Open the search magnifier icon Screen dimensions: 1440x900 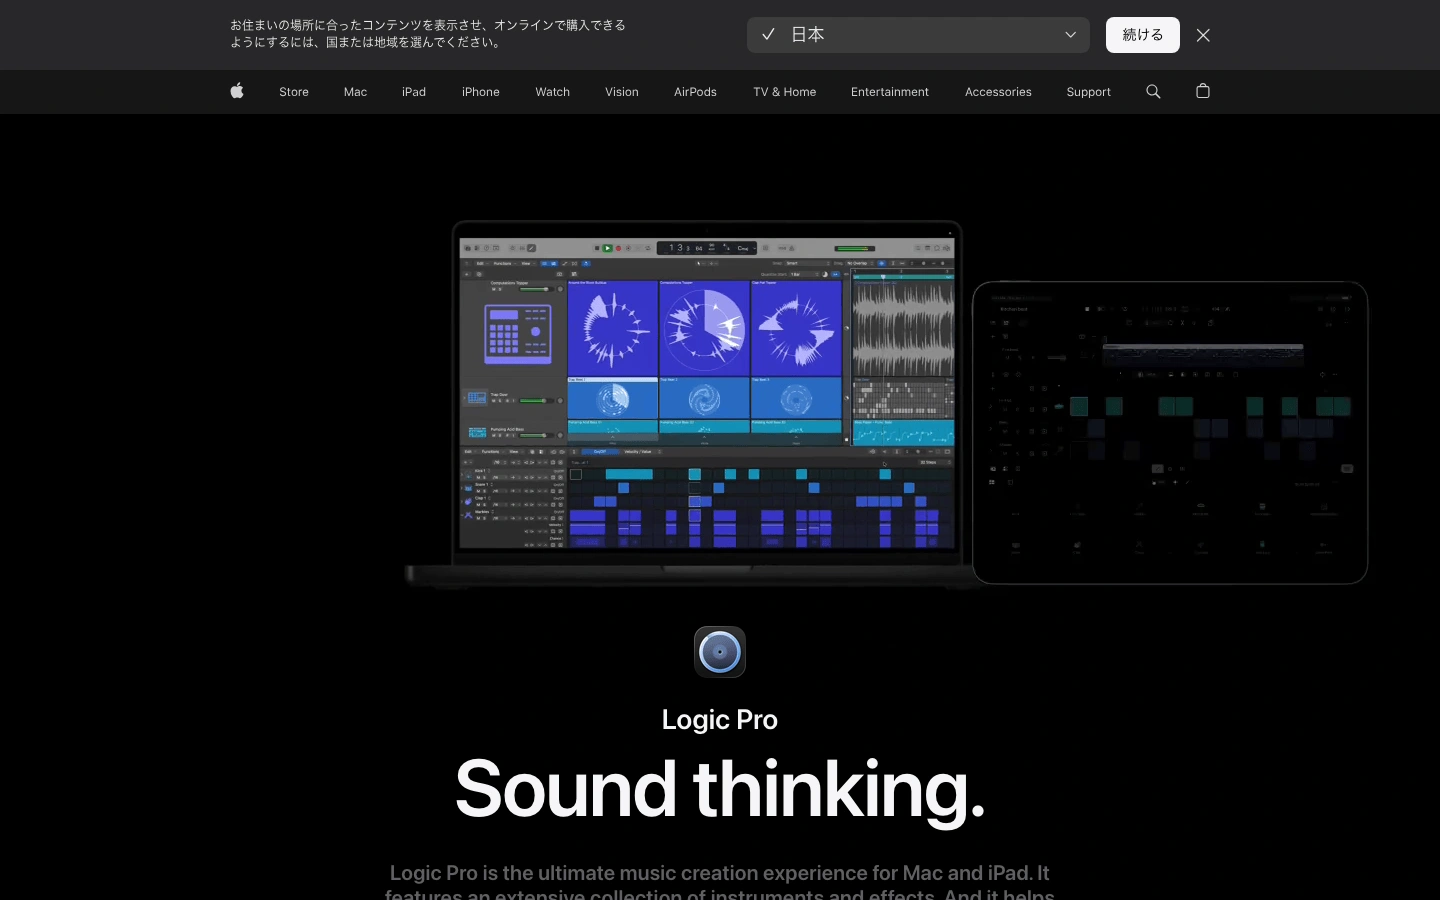click(1153, 91)
